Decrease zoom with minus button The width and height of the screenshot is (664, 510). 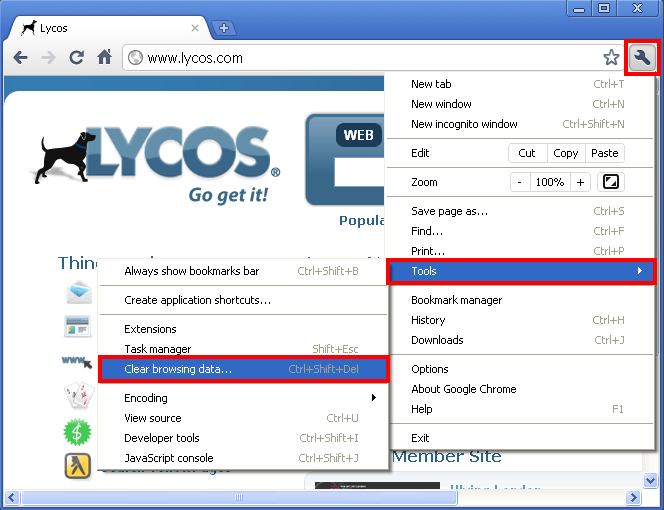pos(520,182)
